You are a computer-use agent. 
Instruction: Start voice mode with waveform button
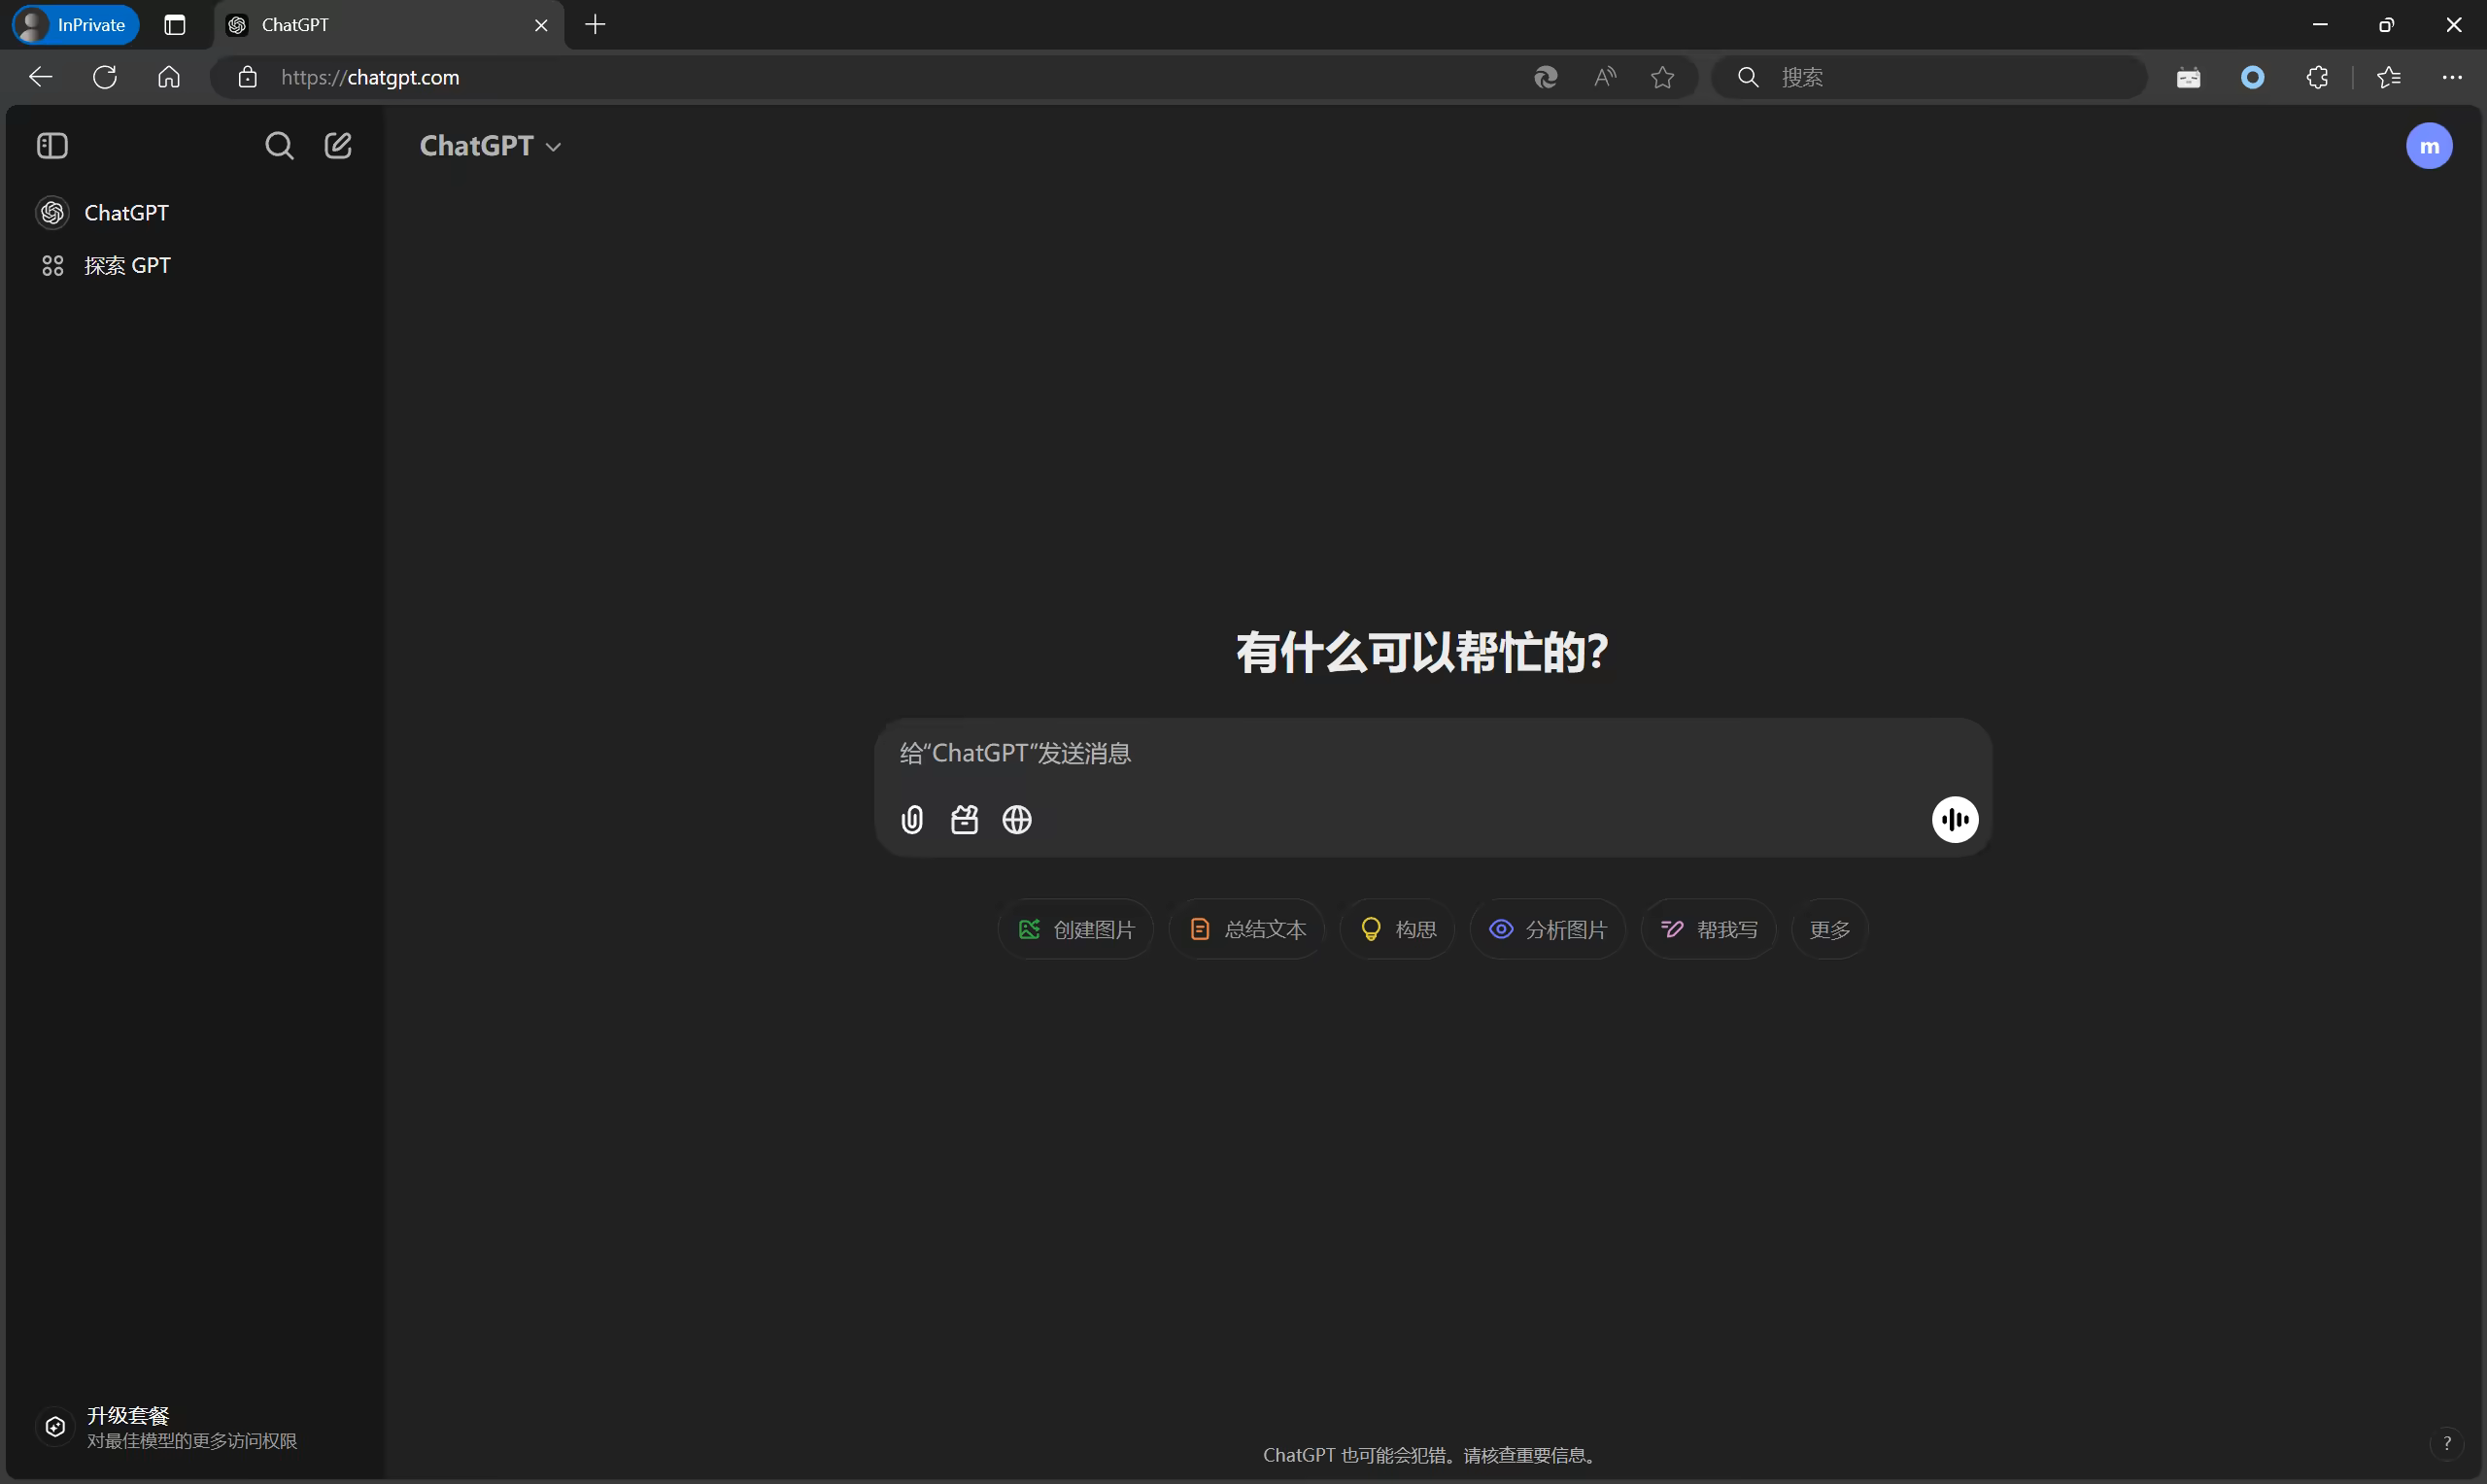click(x=1954, y=820)
